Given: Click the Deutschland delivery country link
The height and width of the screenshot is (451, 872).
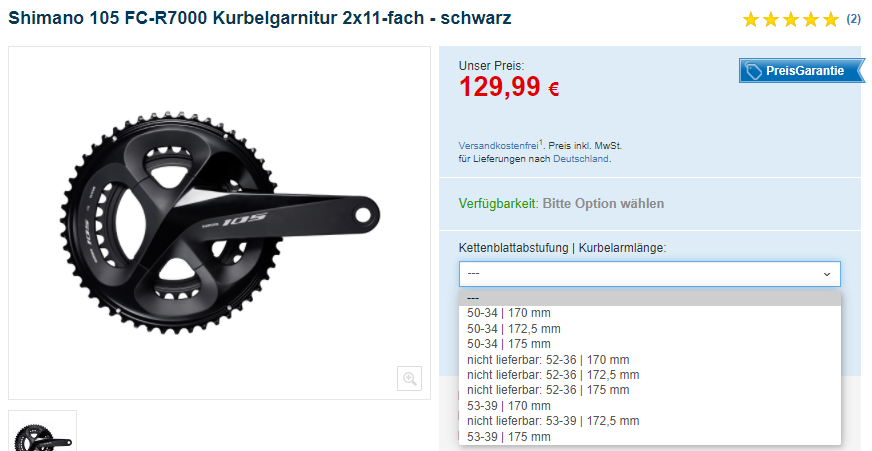Looking at the screenshot, I should pos(581,159).
